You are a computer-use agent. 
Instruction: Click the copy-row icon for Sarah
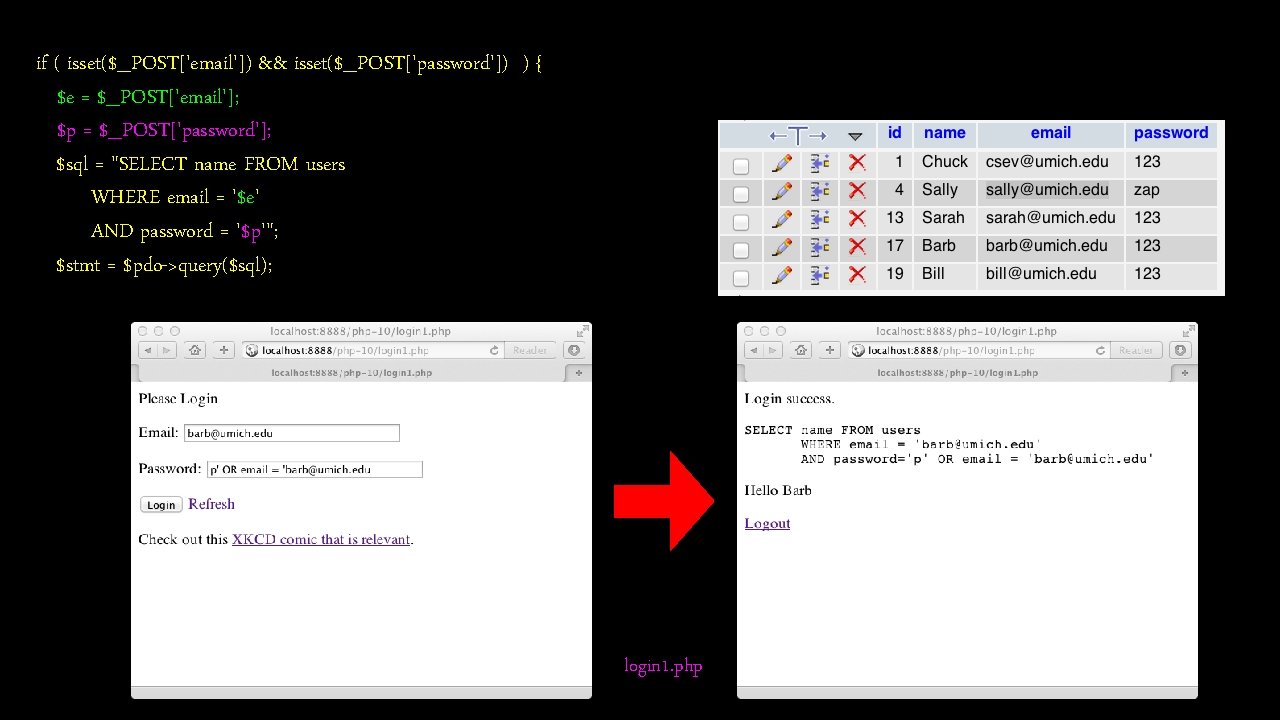(x=820, y=218)
